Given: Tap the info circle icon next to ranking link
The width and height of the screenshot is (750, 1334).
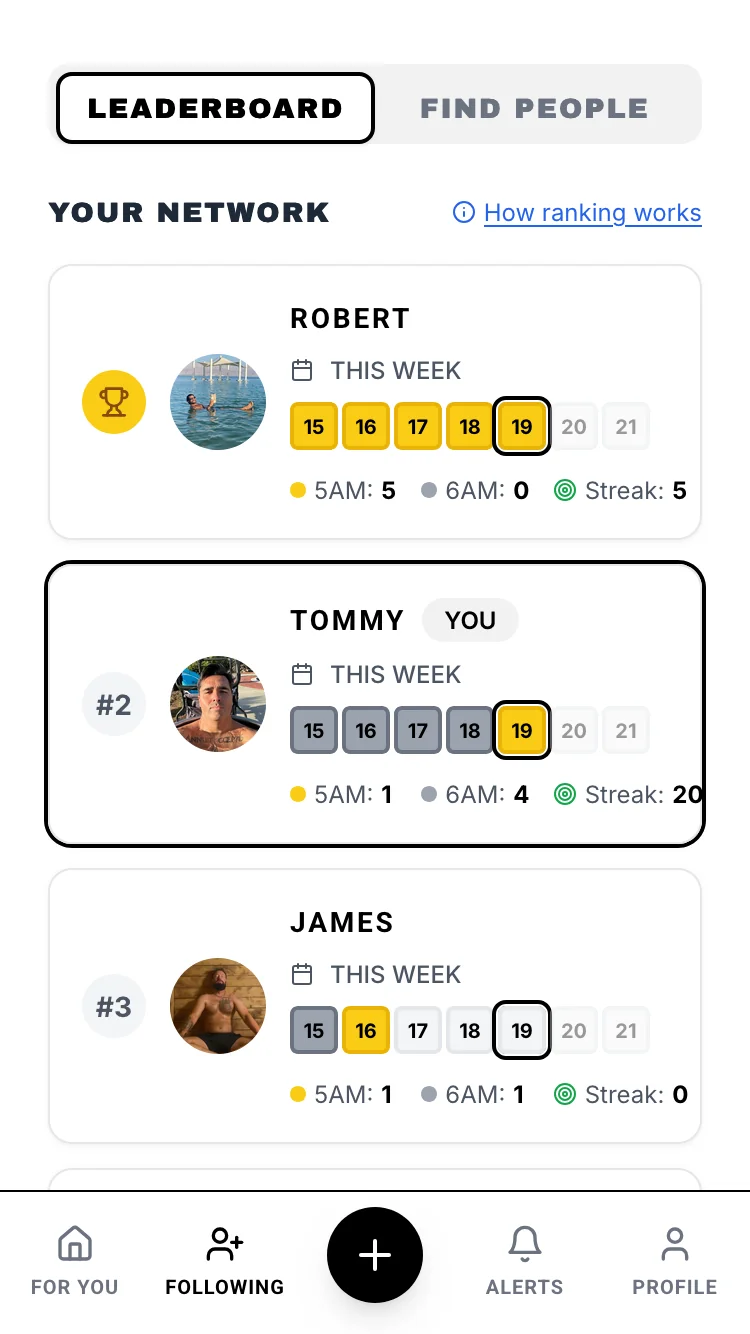Looking at the screenshot, I should [x=462, y=212].
